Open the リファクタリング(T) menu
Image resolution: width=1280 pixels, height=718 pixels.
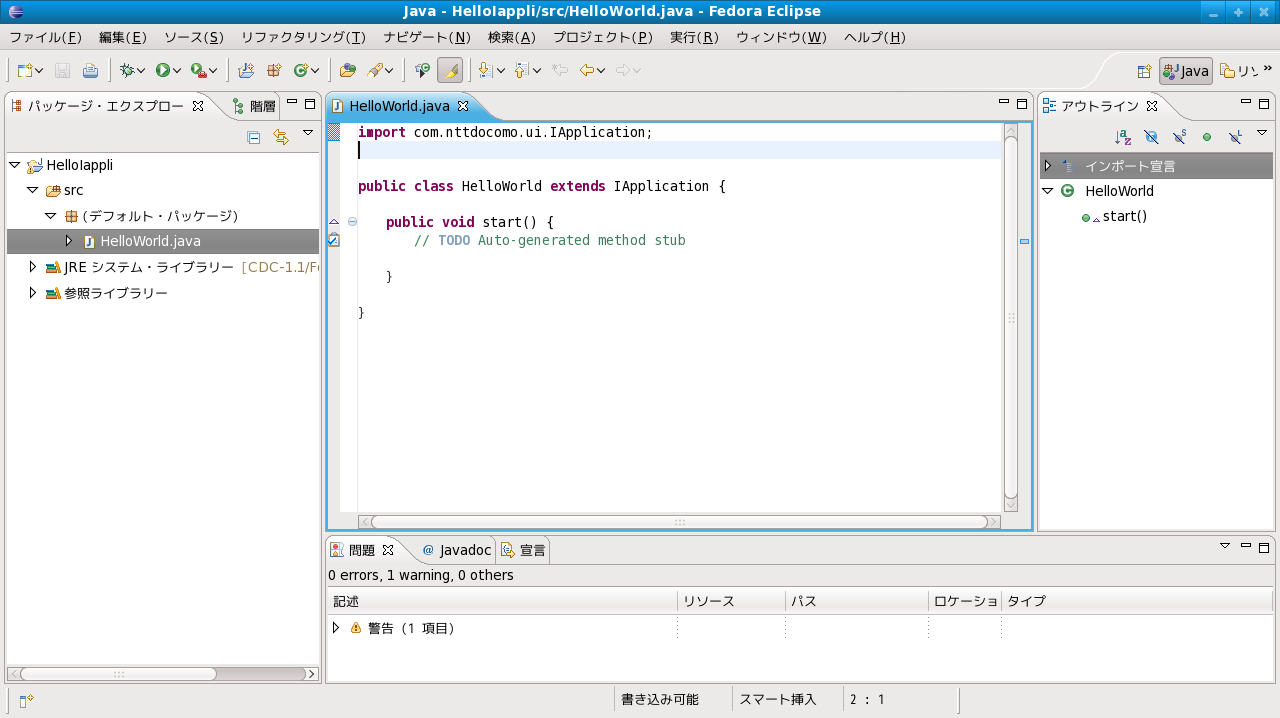tap(303, 37)
